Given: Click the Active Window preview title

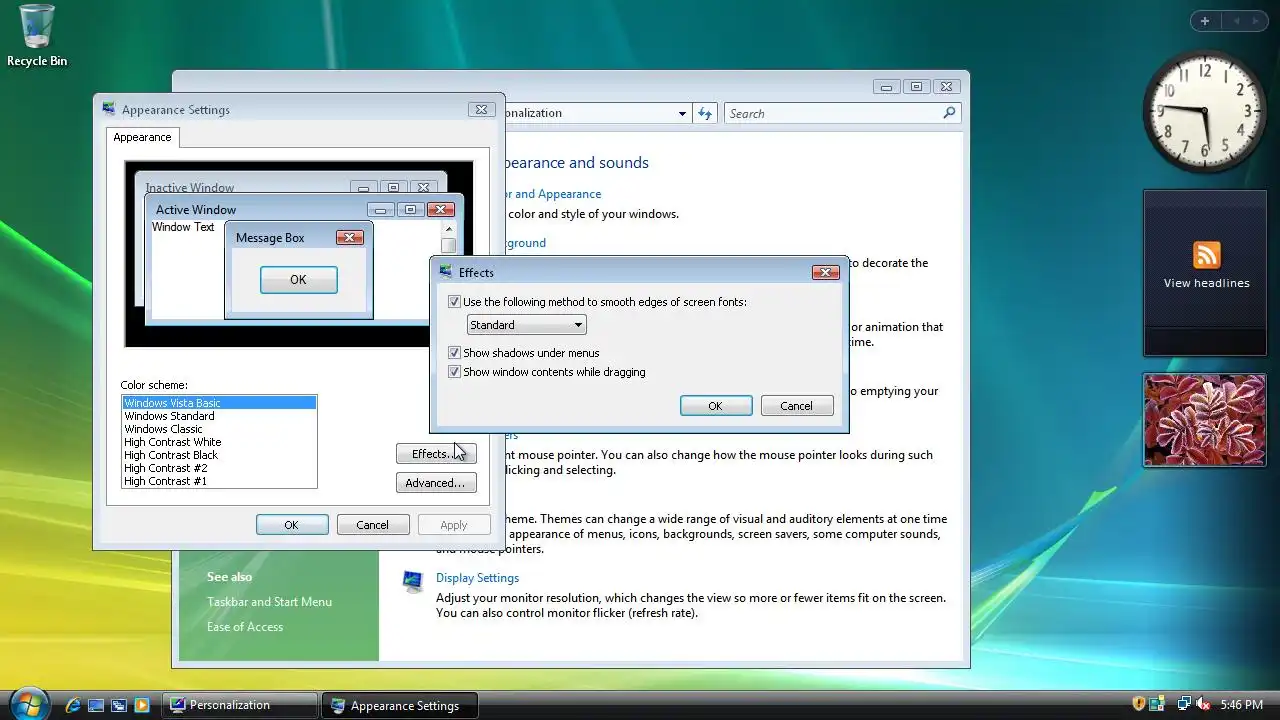Looking at the screenshot, I should (x=196, y=210).
